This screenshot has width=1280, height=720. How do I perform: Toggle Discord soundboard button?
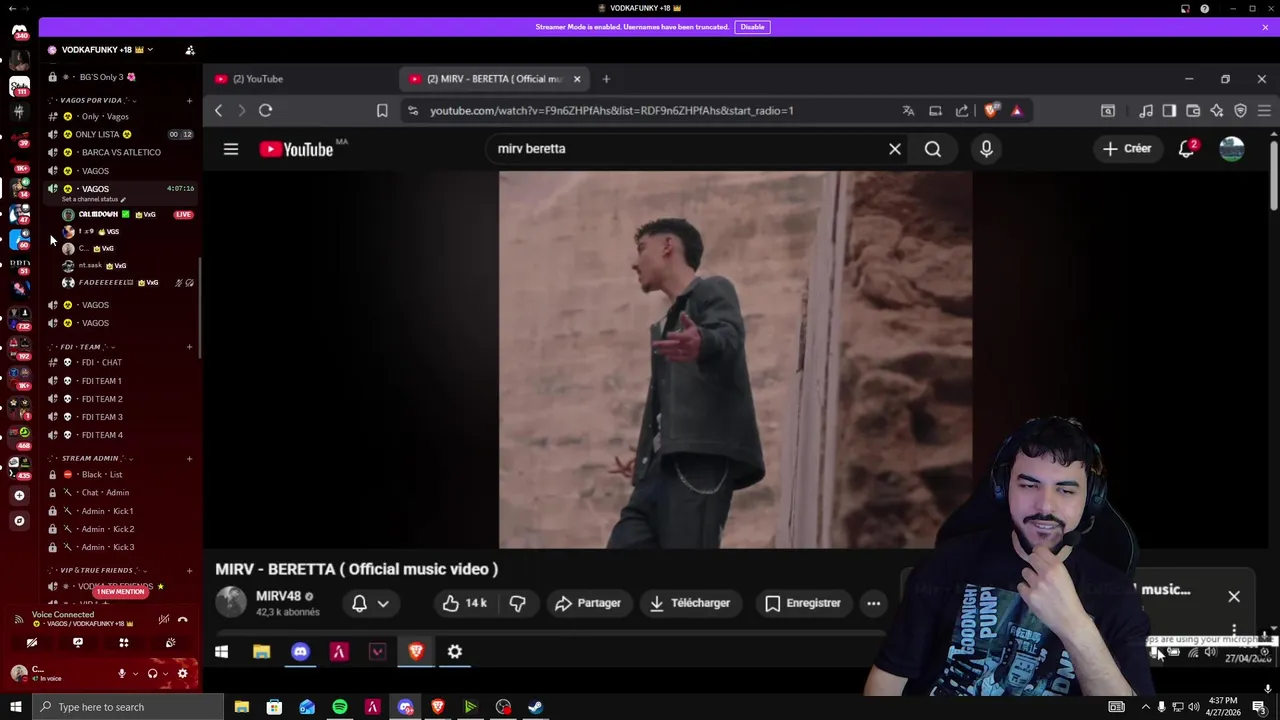tap(170, 643)
